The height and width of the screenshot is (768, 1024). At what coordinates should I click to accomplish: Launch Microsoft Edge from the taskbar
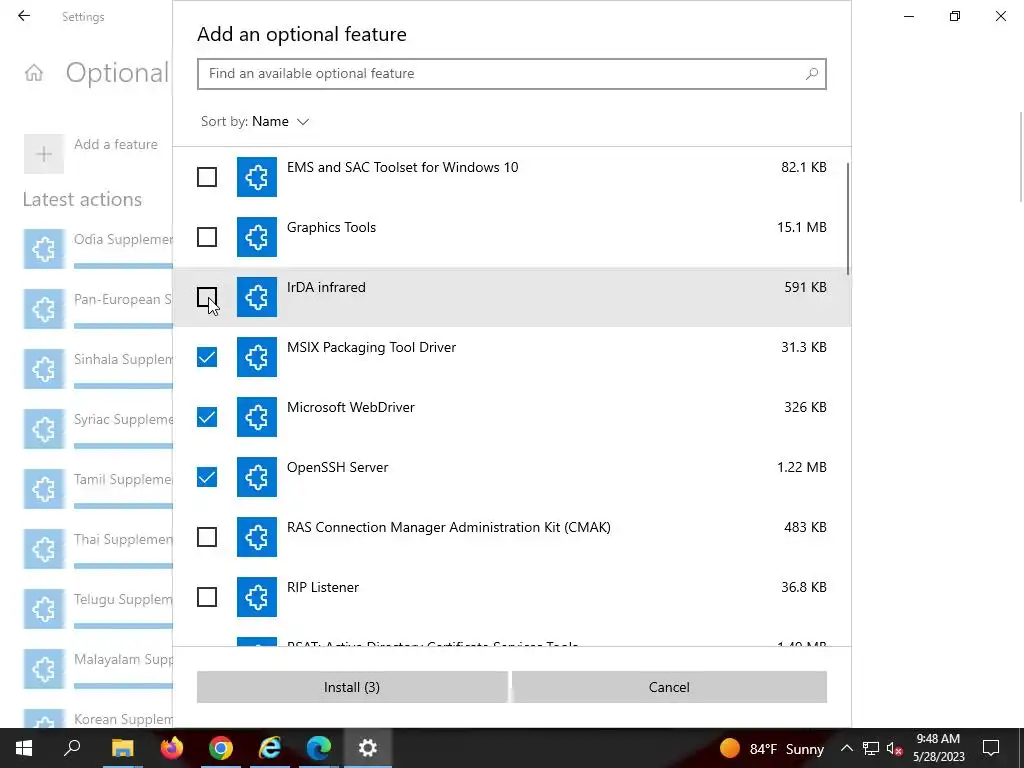[319, 748]
